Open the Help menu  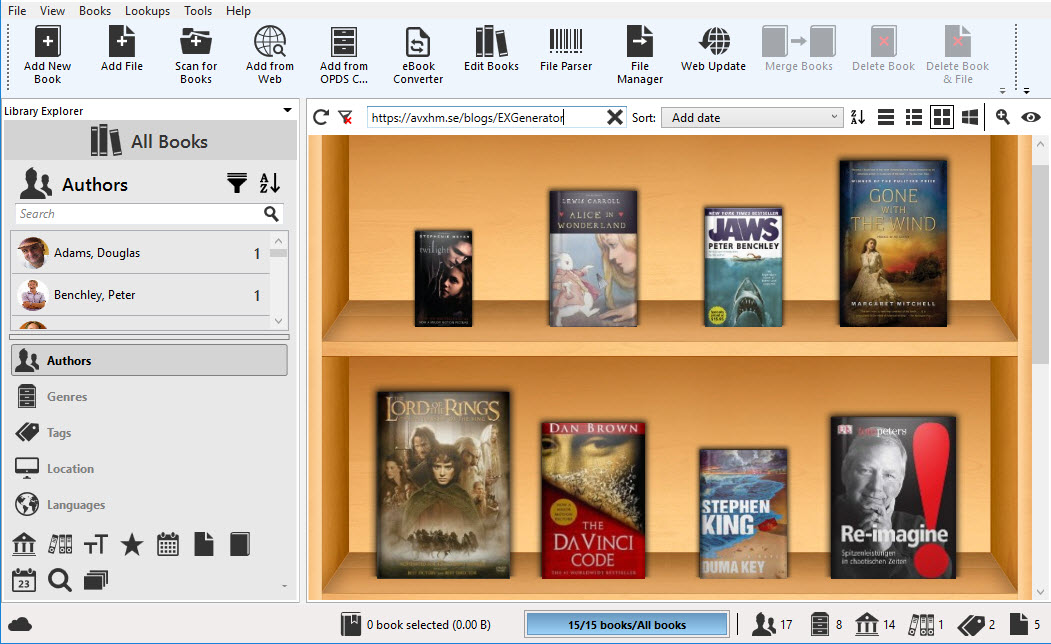click(238, 11)
